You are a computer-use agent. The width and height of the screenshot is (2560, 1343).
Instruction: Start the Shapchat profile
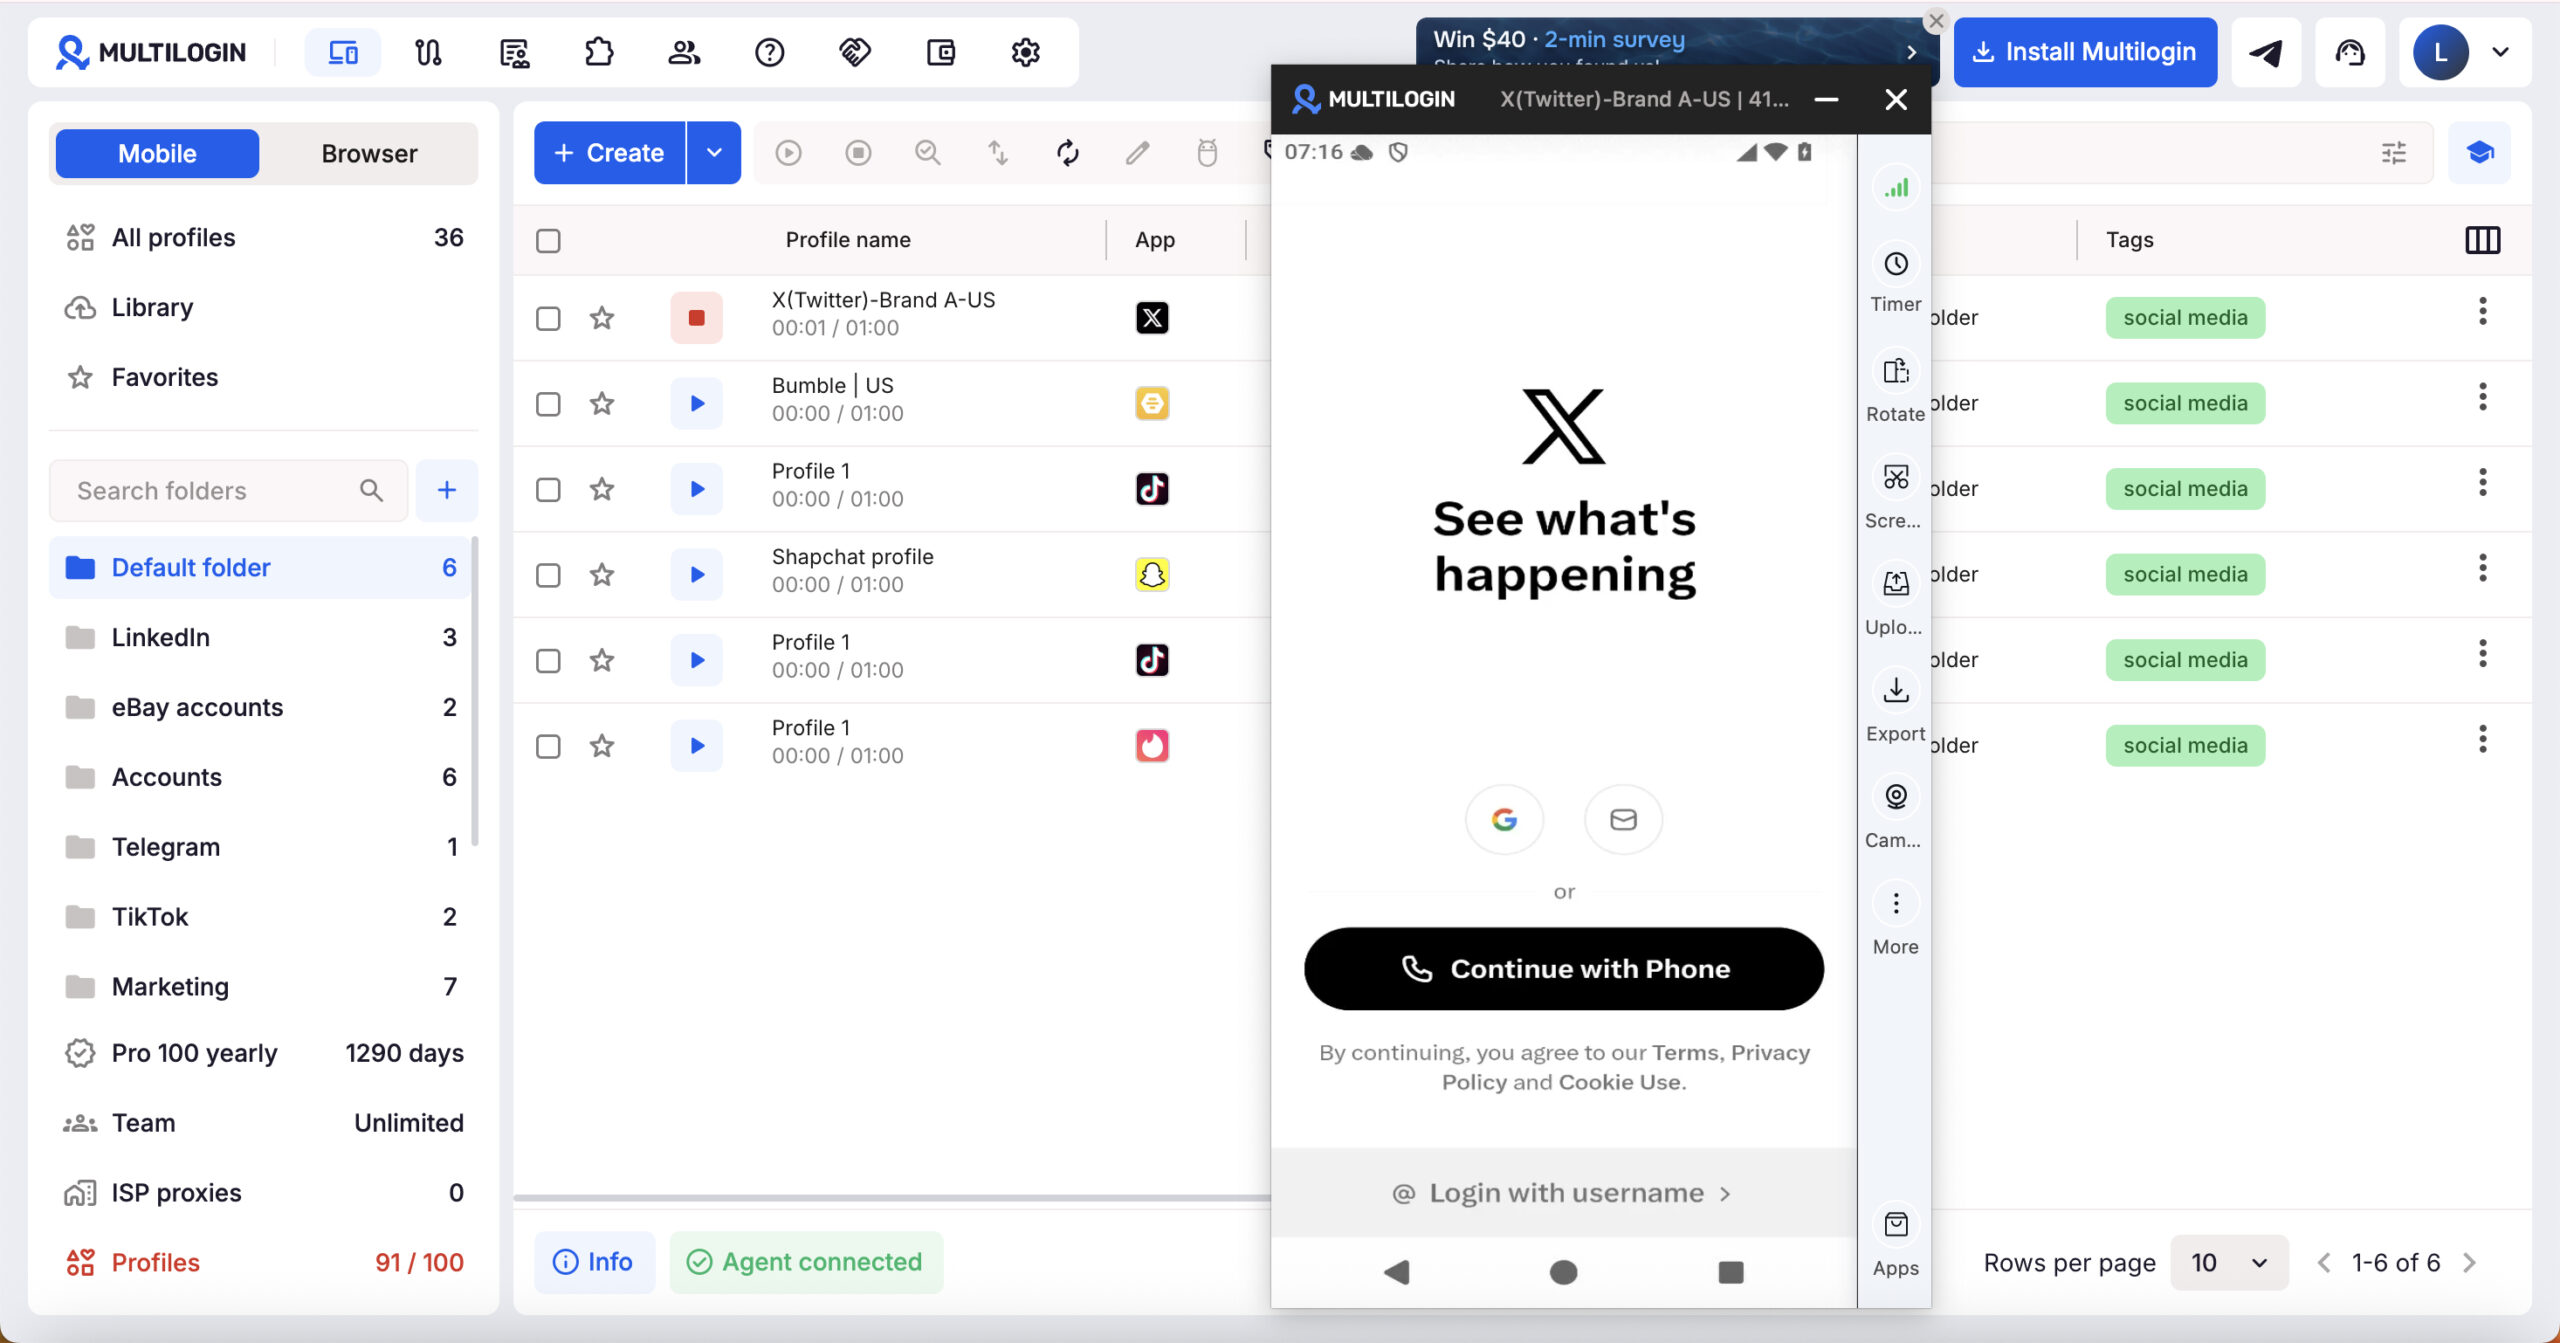click(x=696, y=575)
